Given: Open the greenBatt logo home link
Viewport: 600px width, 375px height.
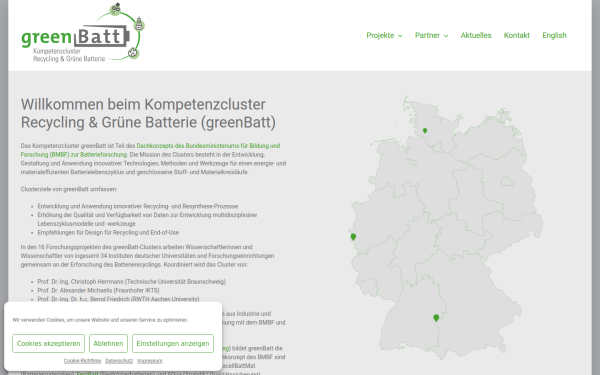Looking at the screenshot, I should click(83, 33).
